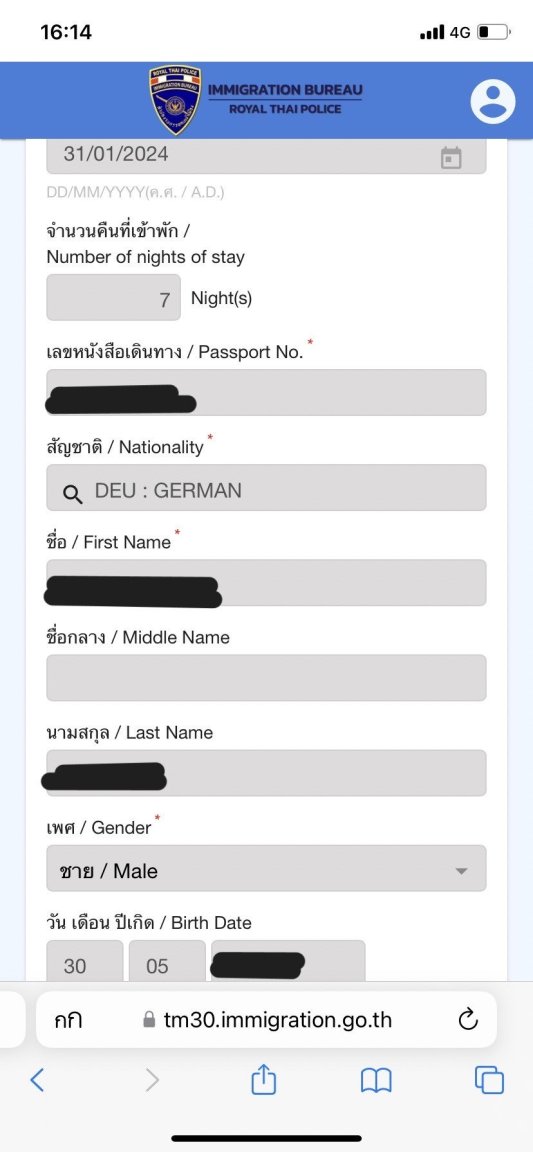Go back with Safari back arrow
Image resolution: width=533 pixels, height=1152 pixels.
pyautogui.click(x=37, y=1079)
